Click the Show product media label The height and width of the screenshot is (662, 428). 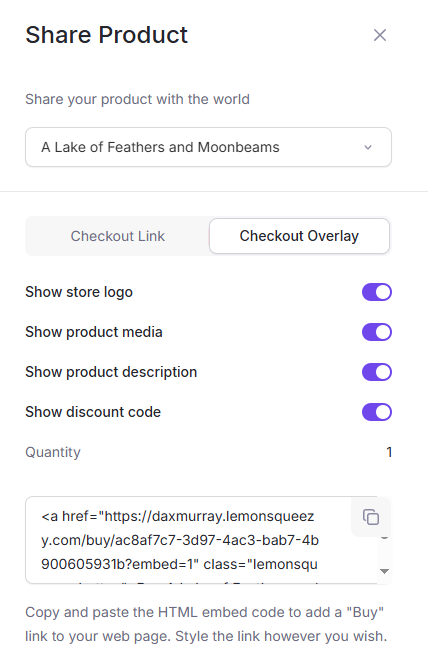pyautogui.click(x=94, y=332)
